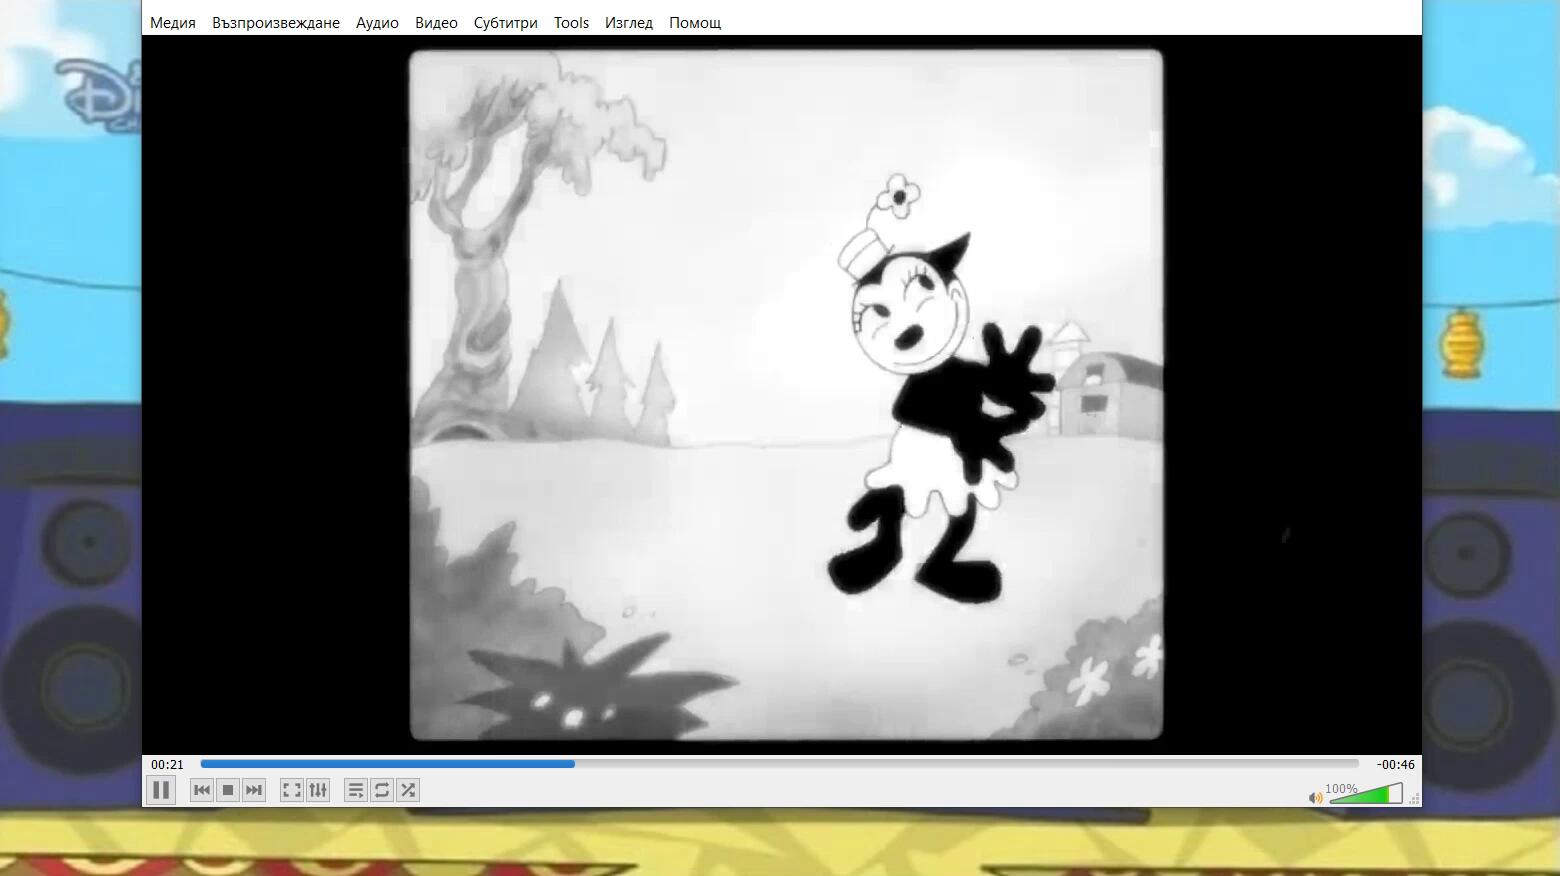
Task: Open the Възпроизвеждане menu
Action: pyautogui.click(x=276, y=23)
